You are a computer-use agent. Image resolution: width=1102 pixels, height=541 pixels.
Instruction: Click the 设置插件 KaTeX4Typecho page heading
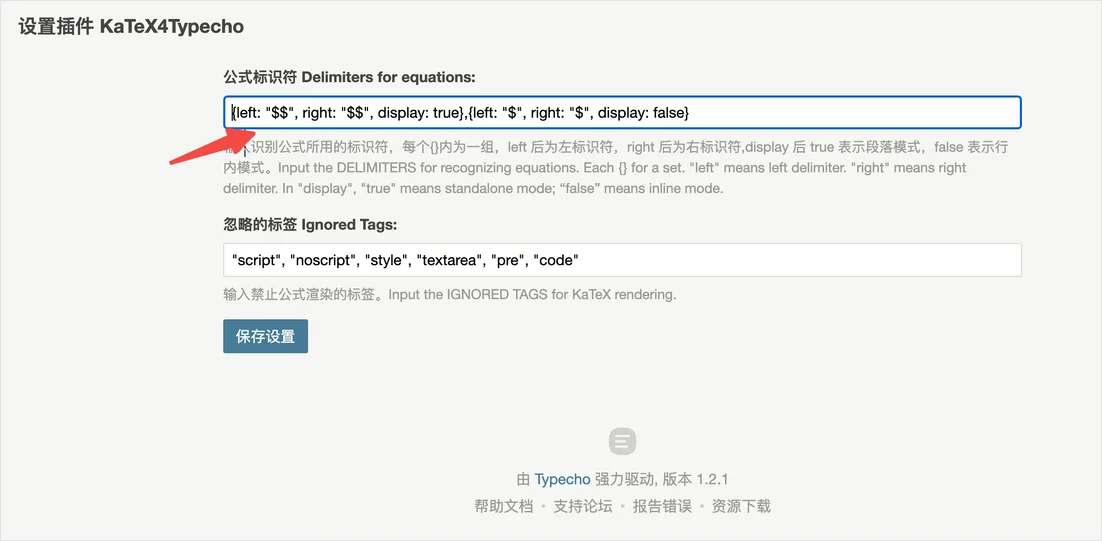131,27
